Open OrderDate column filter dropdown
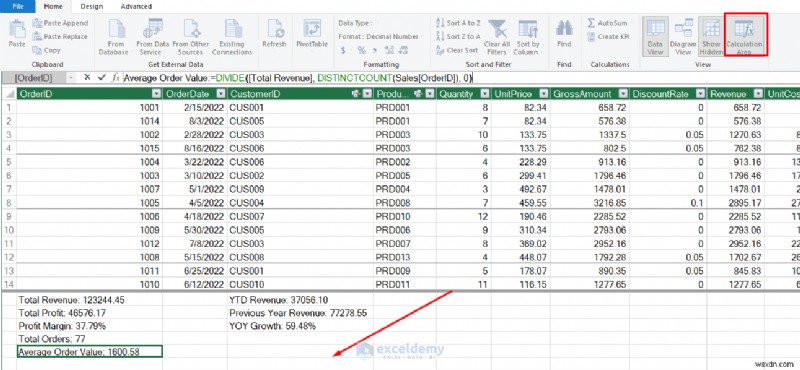 click(x=220, y=94)
